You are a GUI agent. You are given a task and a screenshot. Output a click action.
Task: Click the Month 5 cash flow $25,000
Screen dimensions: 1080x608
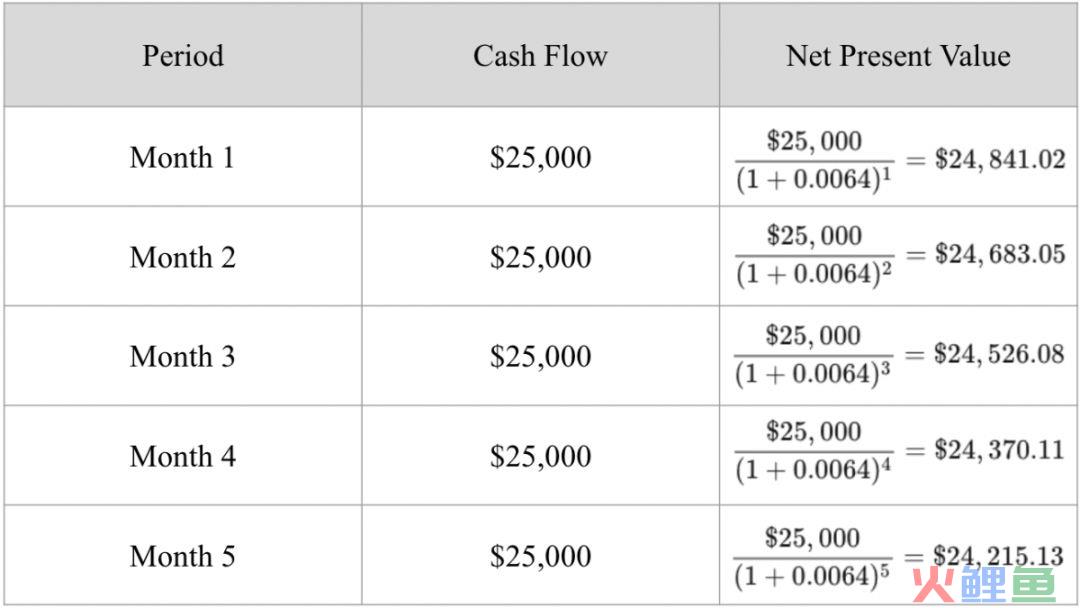click(x=541, y=556)
